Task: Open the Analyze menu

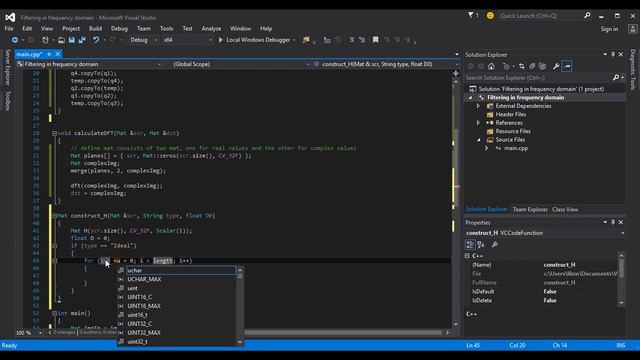Action: click(211, 29)
